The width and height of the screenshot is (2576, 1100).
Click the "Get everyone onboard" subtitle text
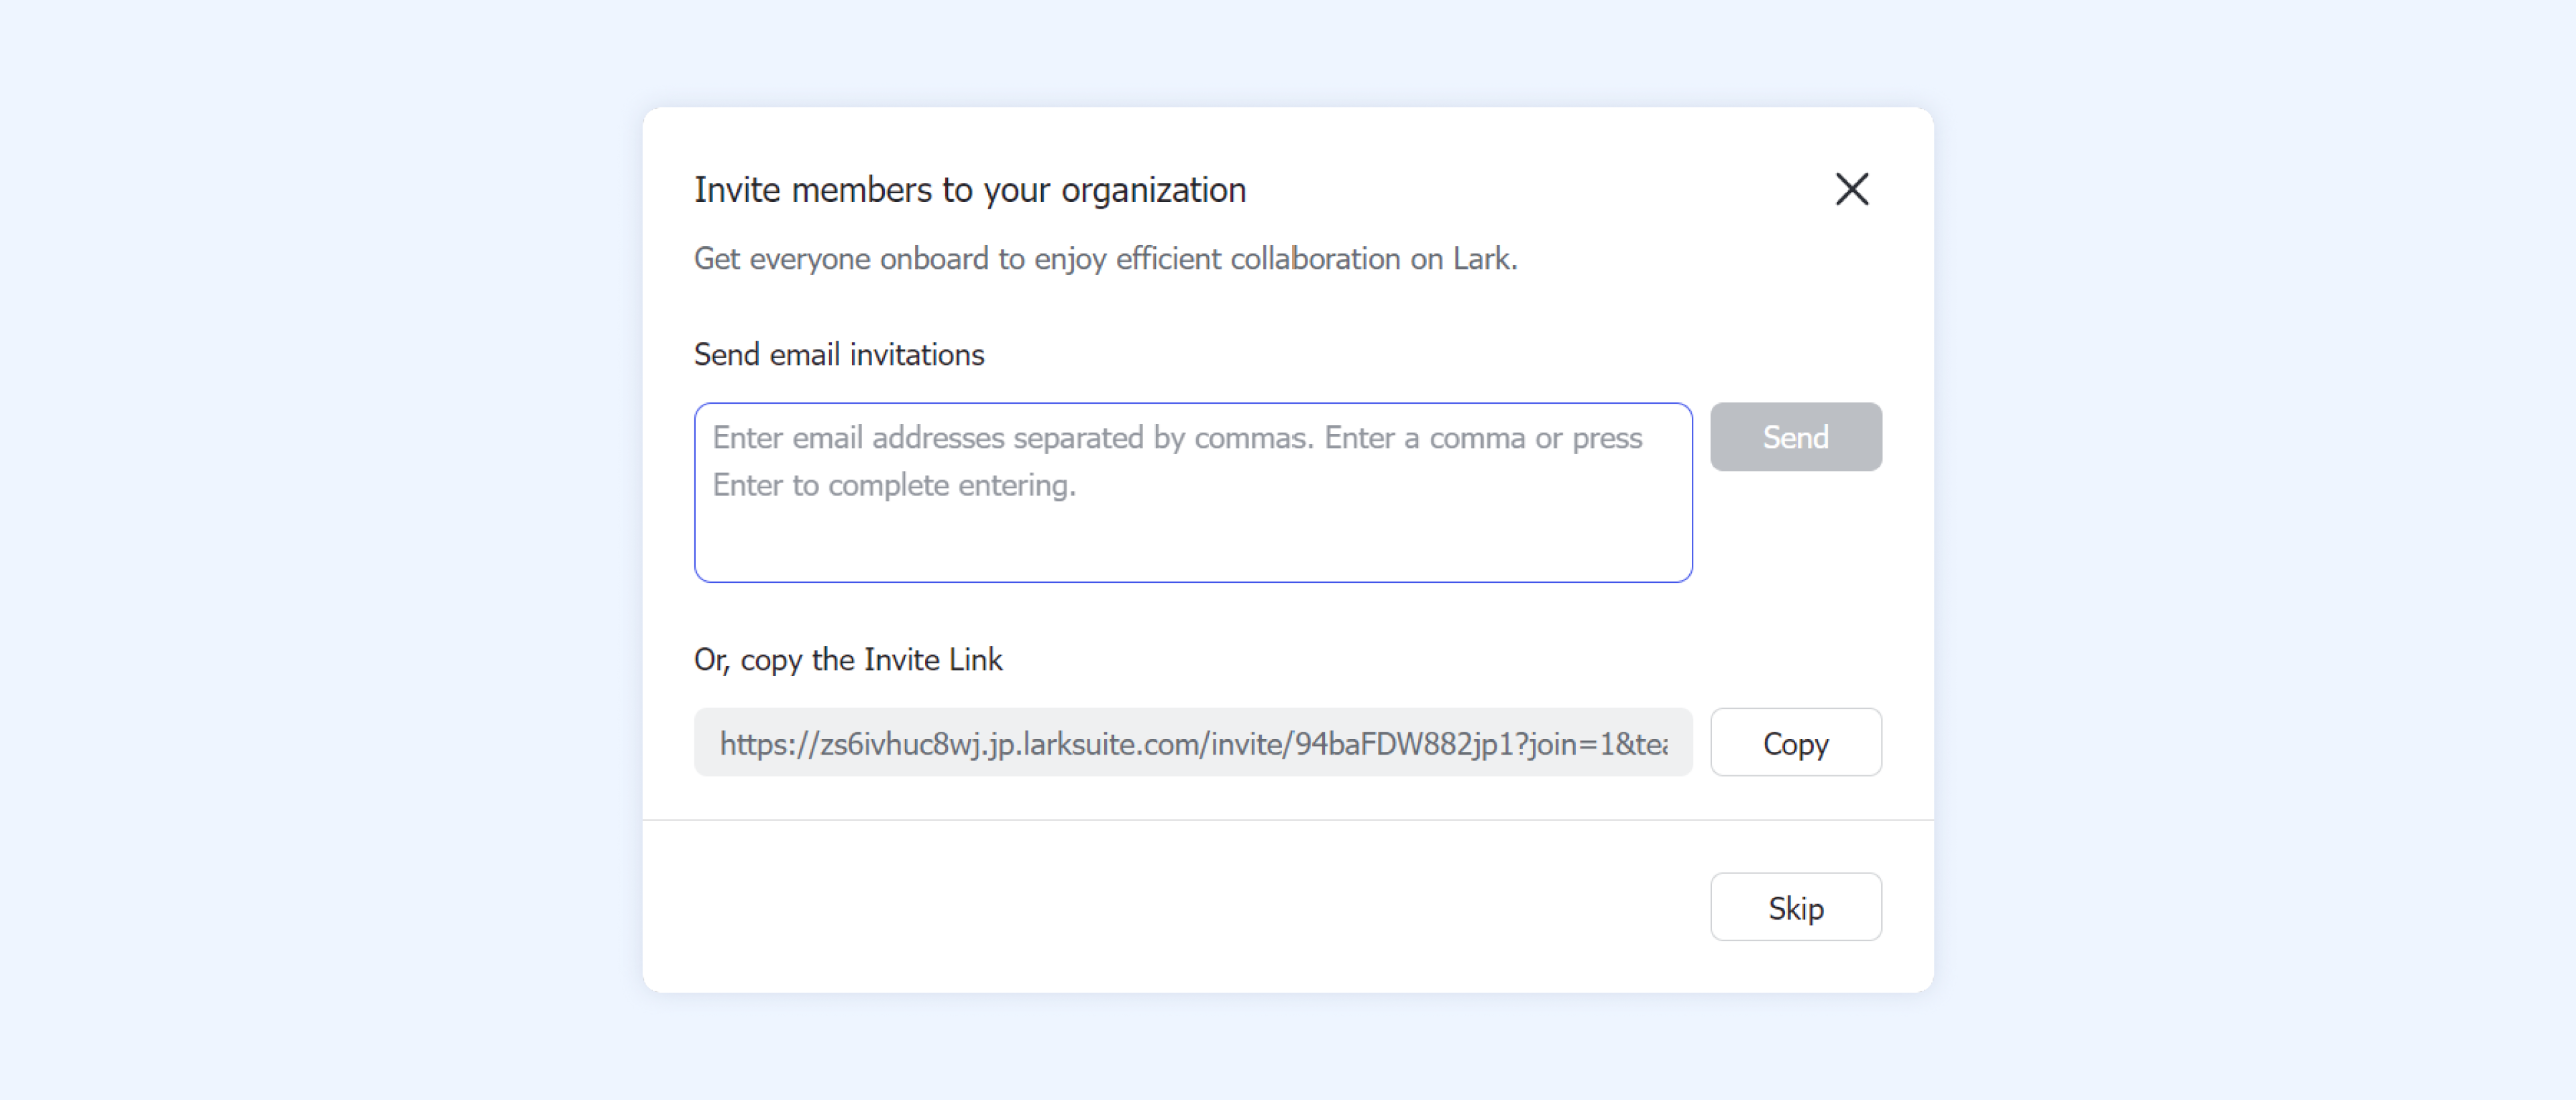(1104, 259)
